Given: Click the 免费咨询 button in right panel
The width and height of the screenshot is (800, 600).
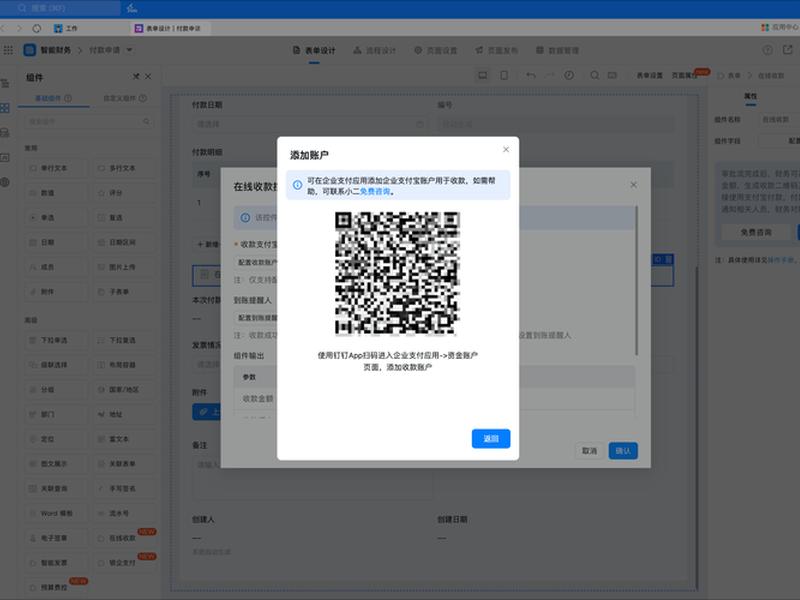Looking at the screenshot, I should pos(756,232).
